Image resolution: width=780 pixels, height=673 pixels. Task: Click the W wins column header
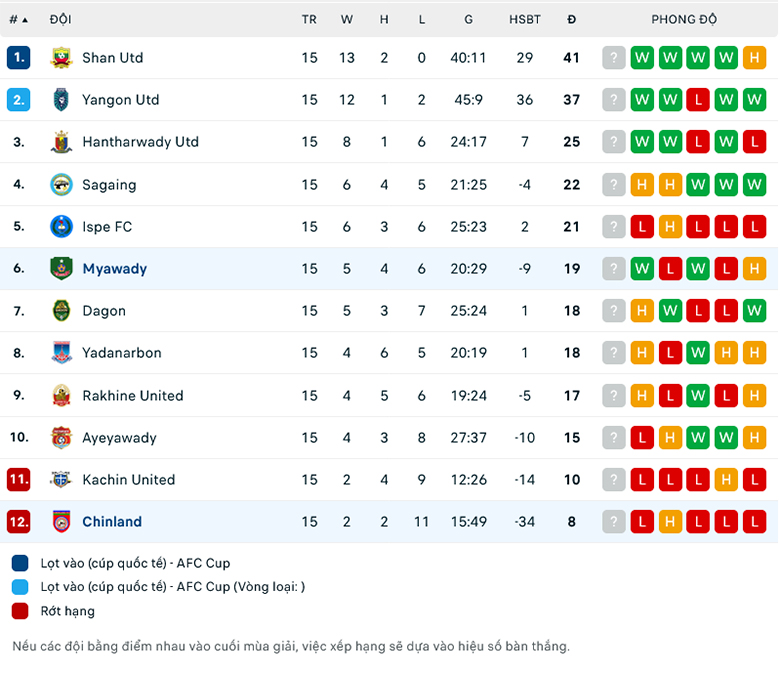click(347, 19)
